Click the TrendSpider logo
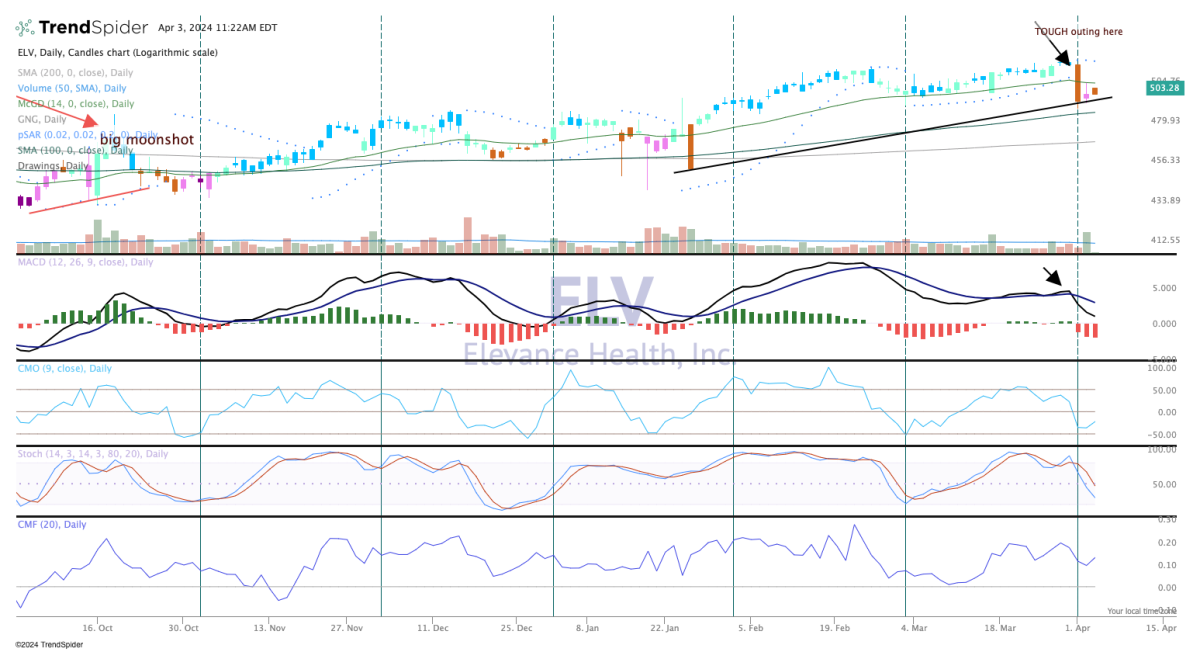This screenshot has width=1200, height=652. 80,27
